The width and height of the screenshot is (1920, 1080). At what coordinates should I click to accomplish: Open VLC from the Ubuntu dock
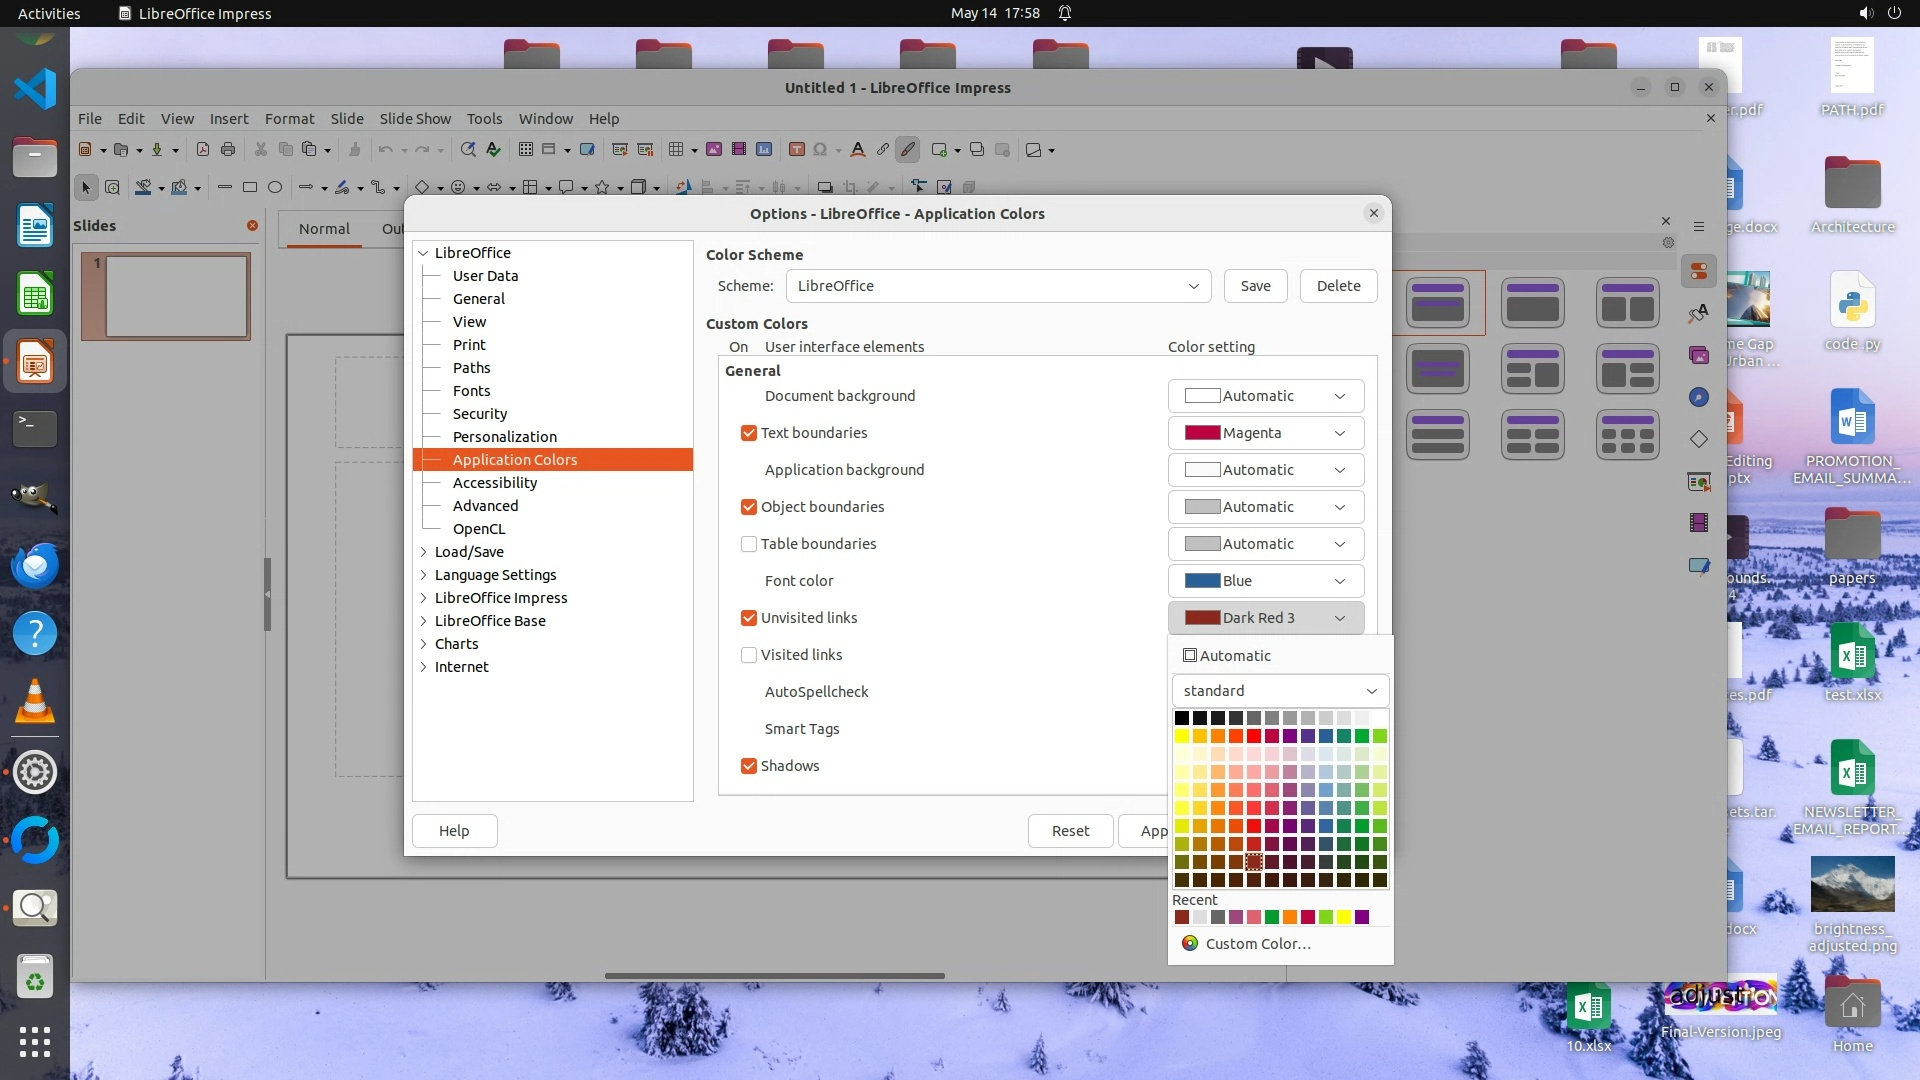(34, 702)
